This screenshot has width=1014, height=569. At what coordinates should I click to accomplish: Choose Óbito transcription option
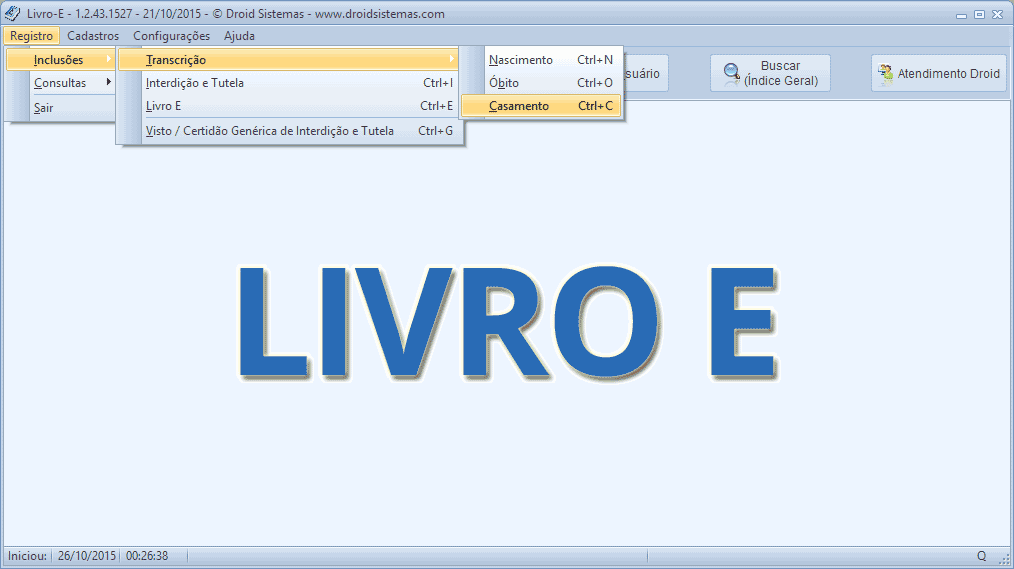pos(541,83)
